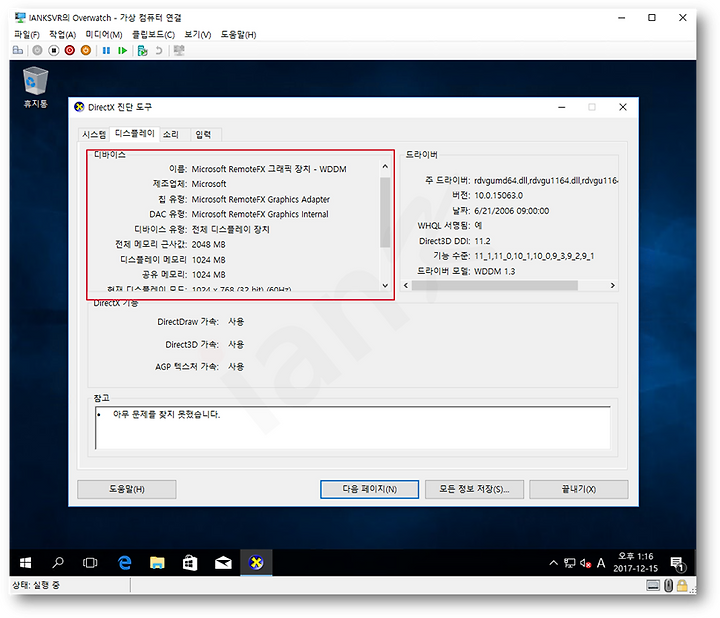The width and height of the screenshot is (720, 618).
Task: Show hidden tray icons with the chevron
Action: (x=554, y=563)
